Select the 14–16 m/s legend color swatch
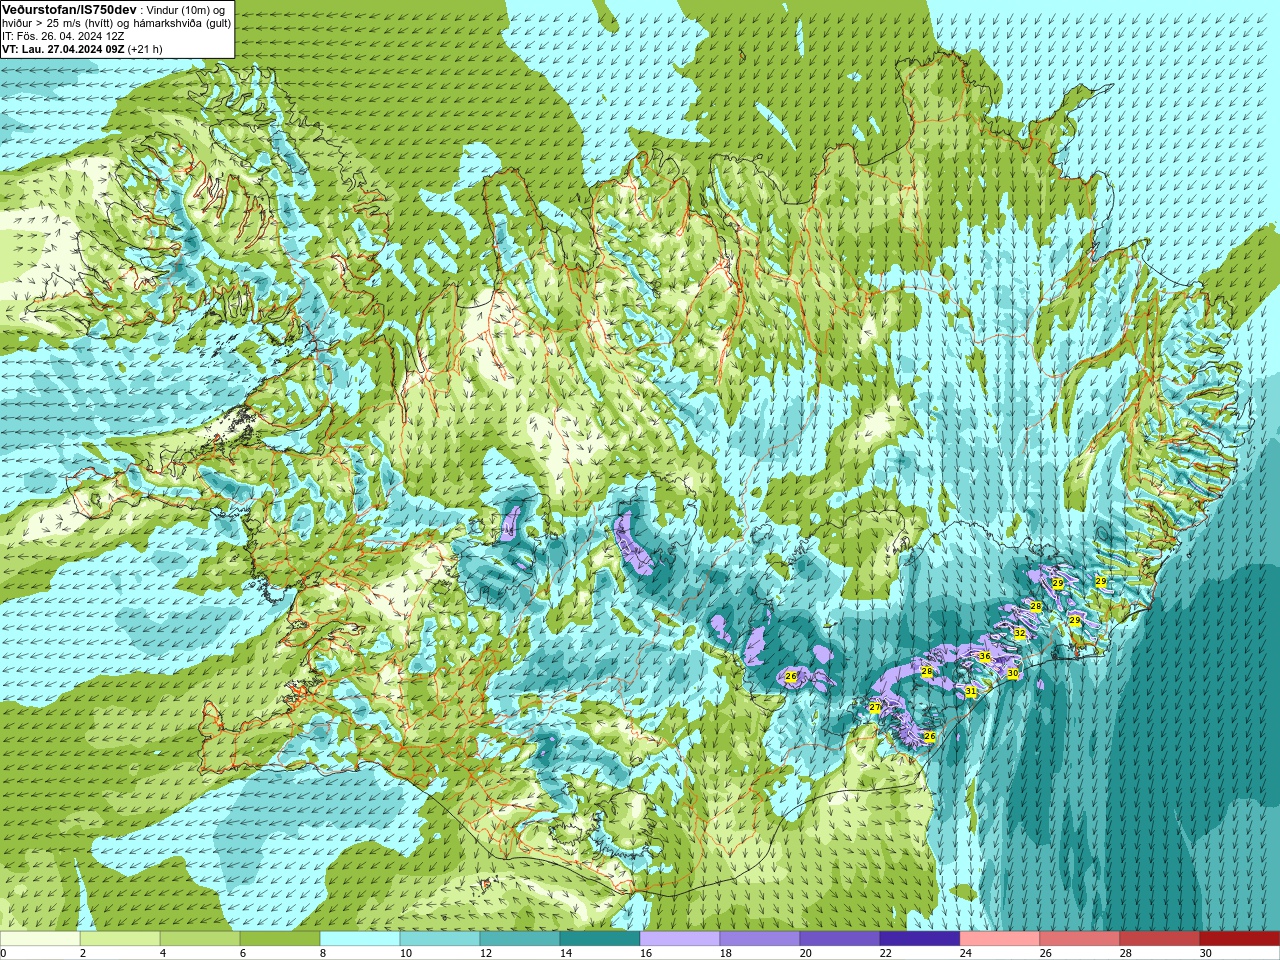1280x960 pixels. pyautogui.click(x=600, y=939)
